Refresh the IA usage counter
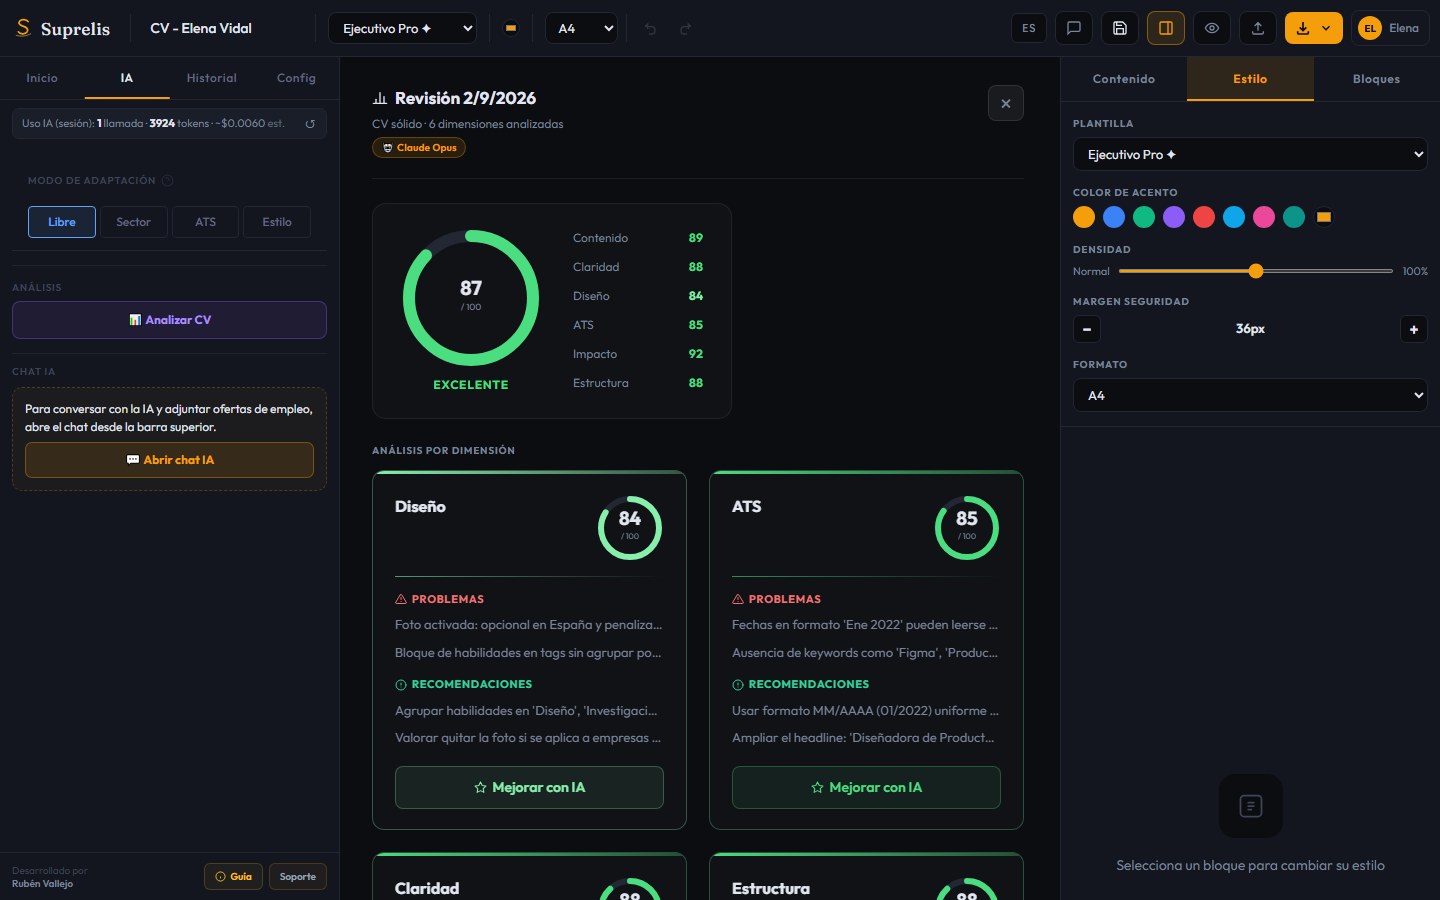This screenshot has height=900, width=1440. click(310, 124)
